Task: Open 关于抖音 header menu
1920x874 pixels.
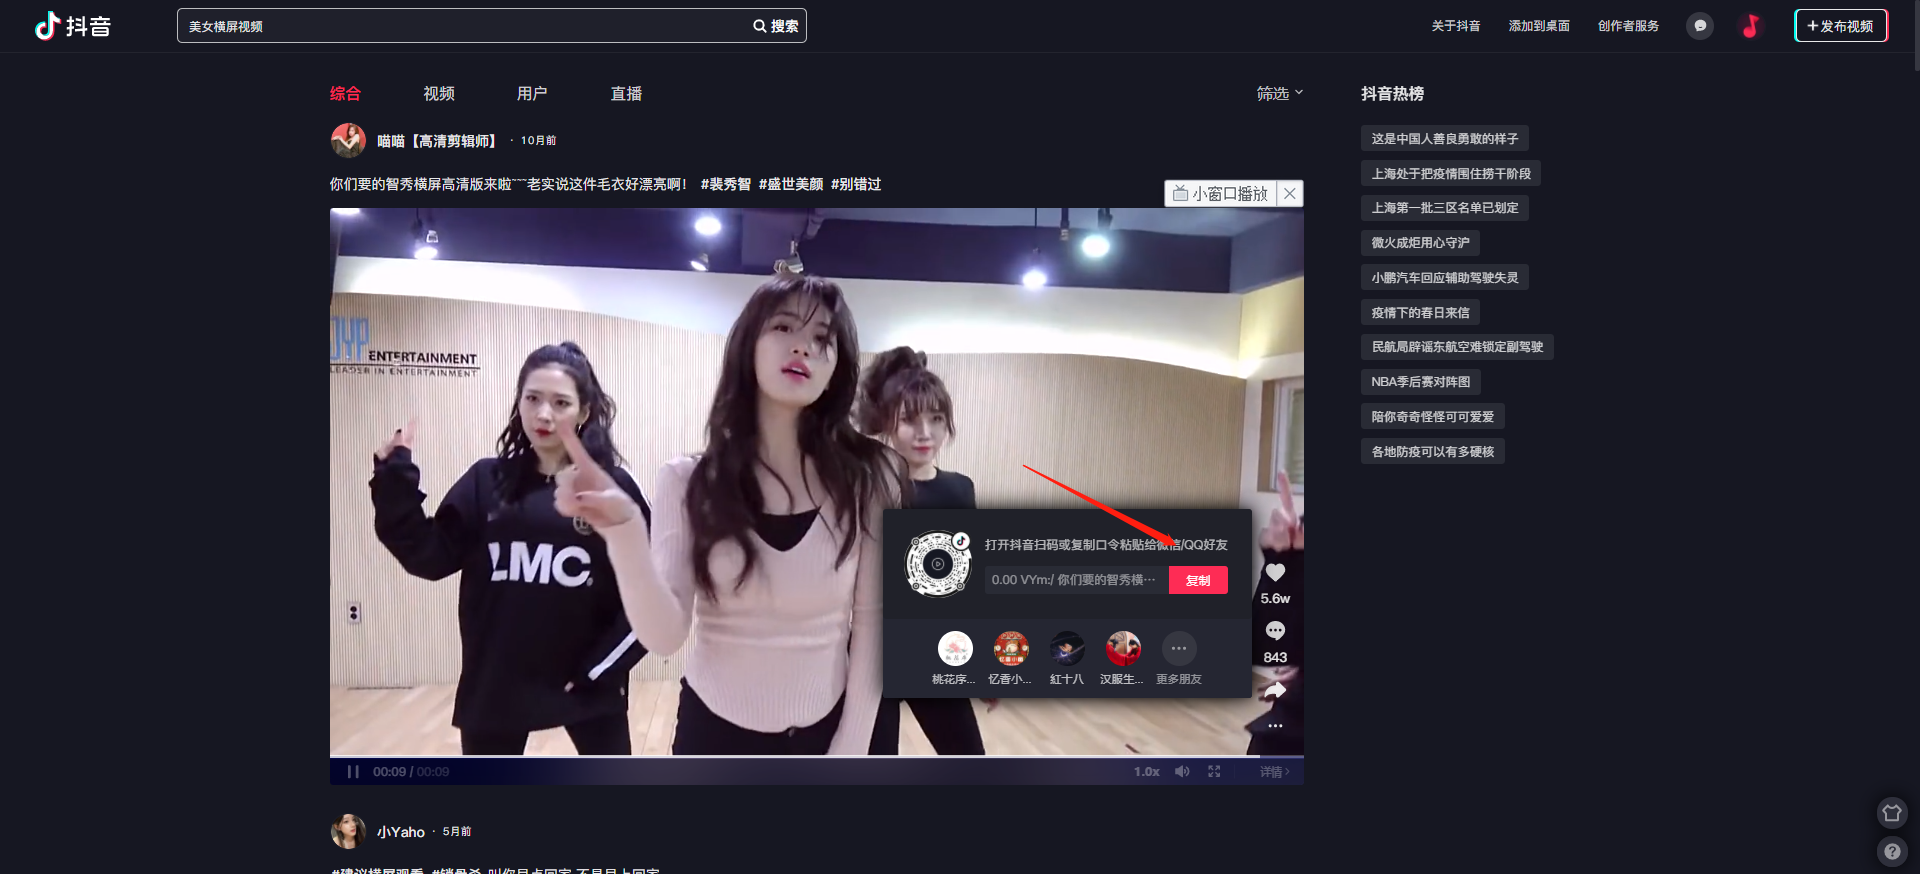Action: (x=1455, y=26)
